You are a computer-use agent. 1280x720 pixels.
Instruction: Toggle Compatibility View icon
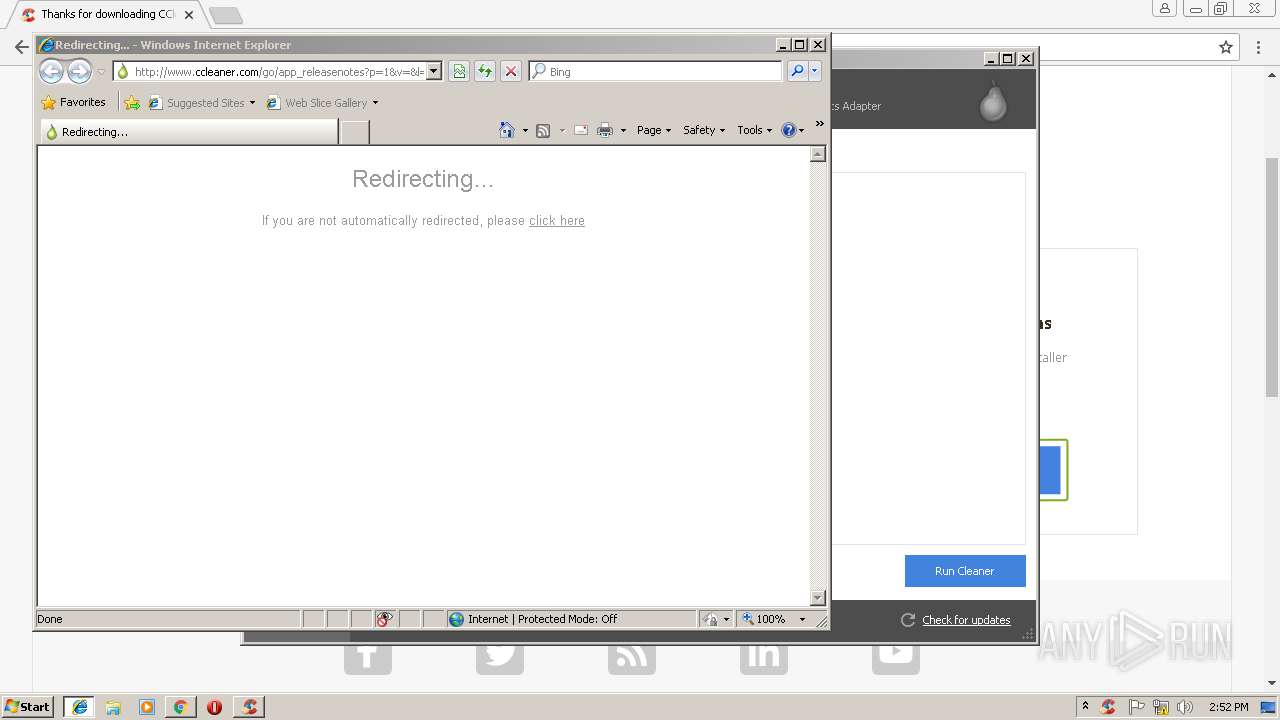pos(459,71)
